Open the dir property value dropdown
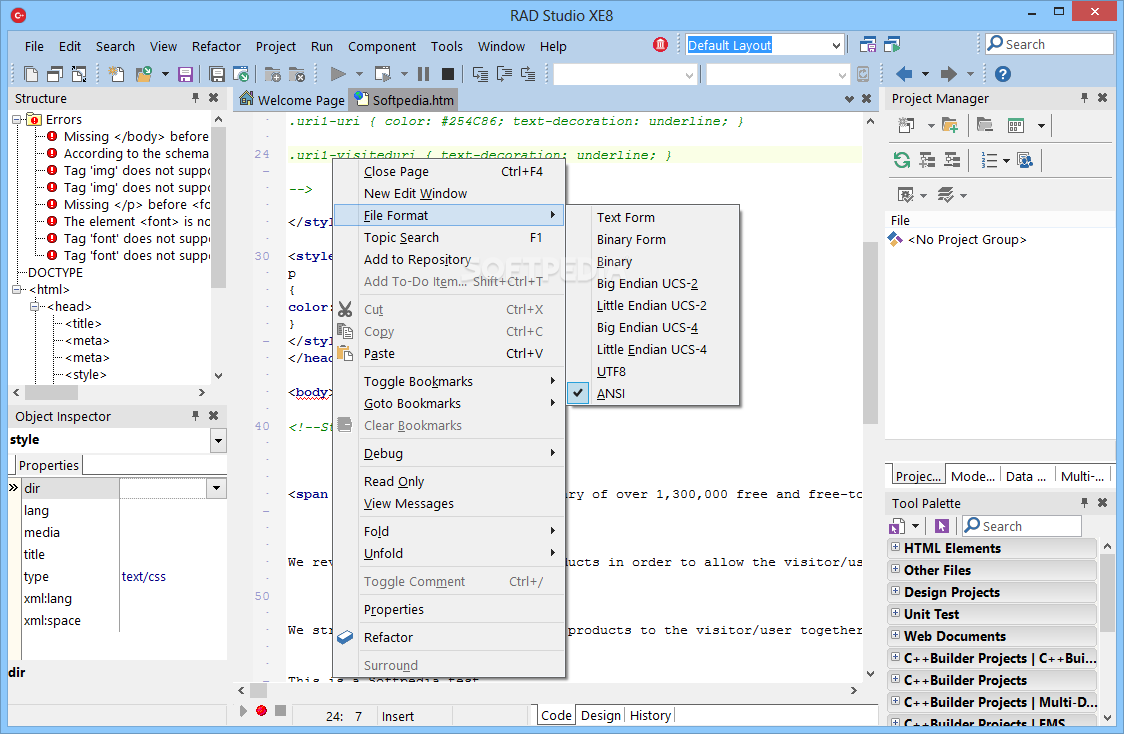Viewport: 1124px width, 734px height. (216, 488)
